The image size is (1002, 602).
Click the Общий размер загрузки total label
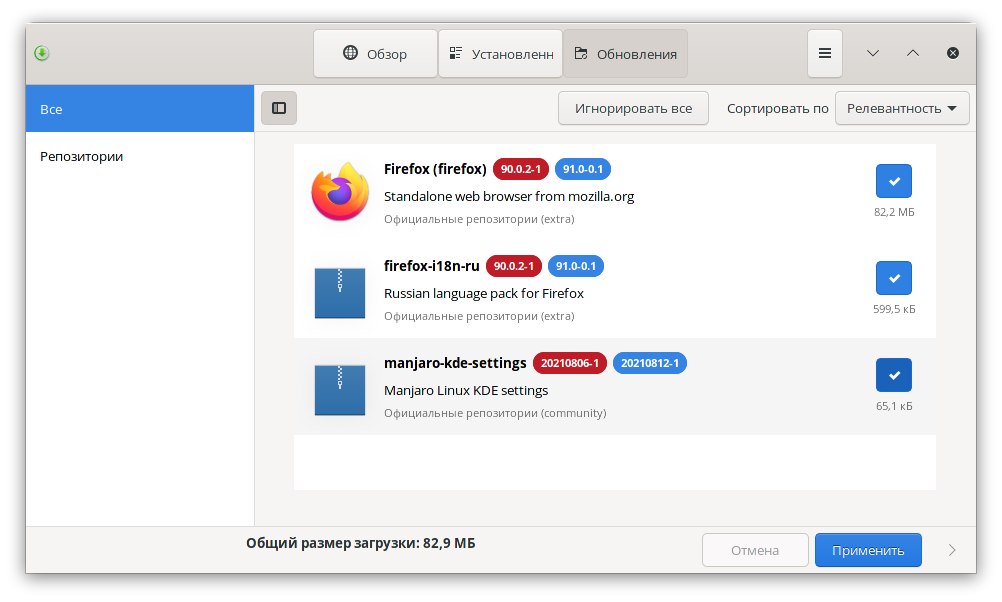click(360, 543)
